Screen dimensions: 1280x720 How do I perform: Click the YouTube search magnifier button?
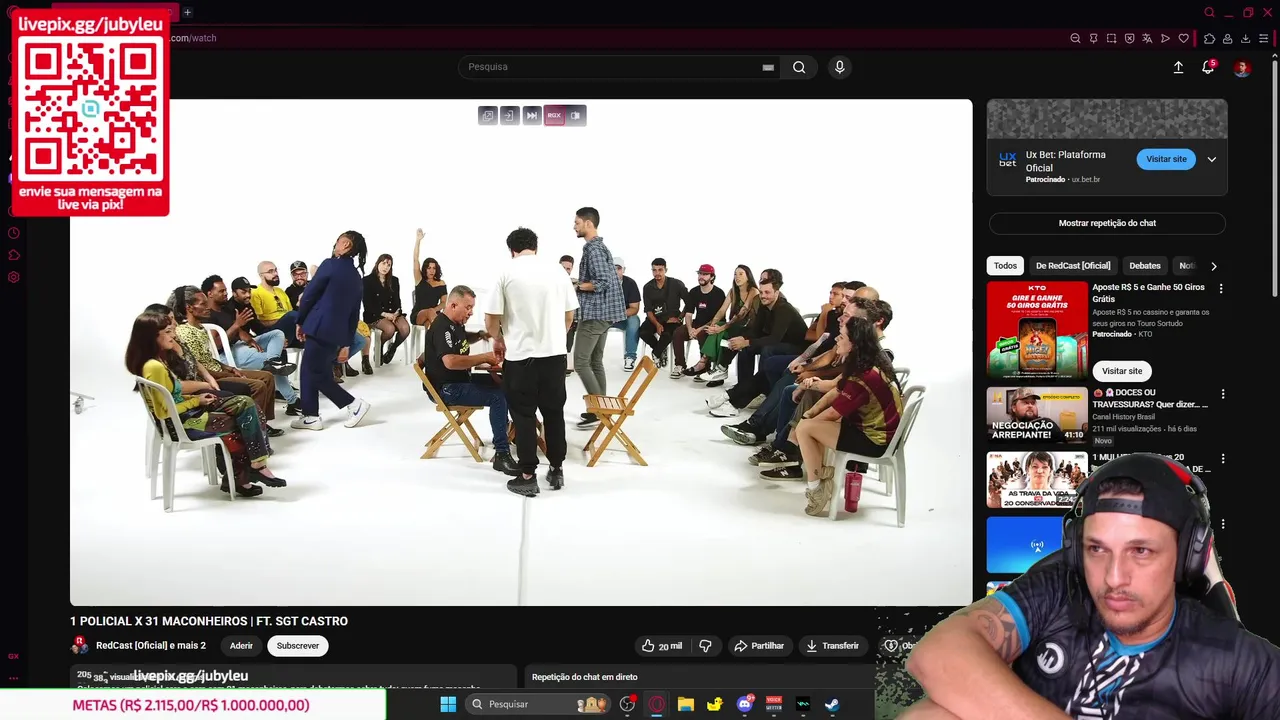click(x=799, y=67)
